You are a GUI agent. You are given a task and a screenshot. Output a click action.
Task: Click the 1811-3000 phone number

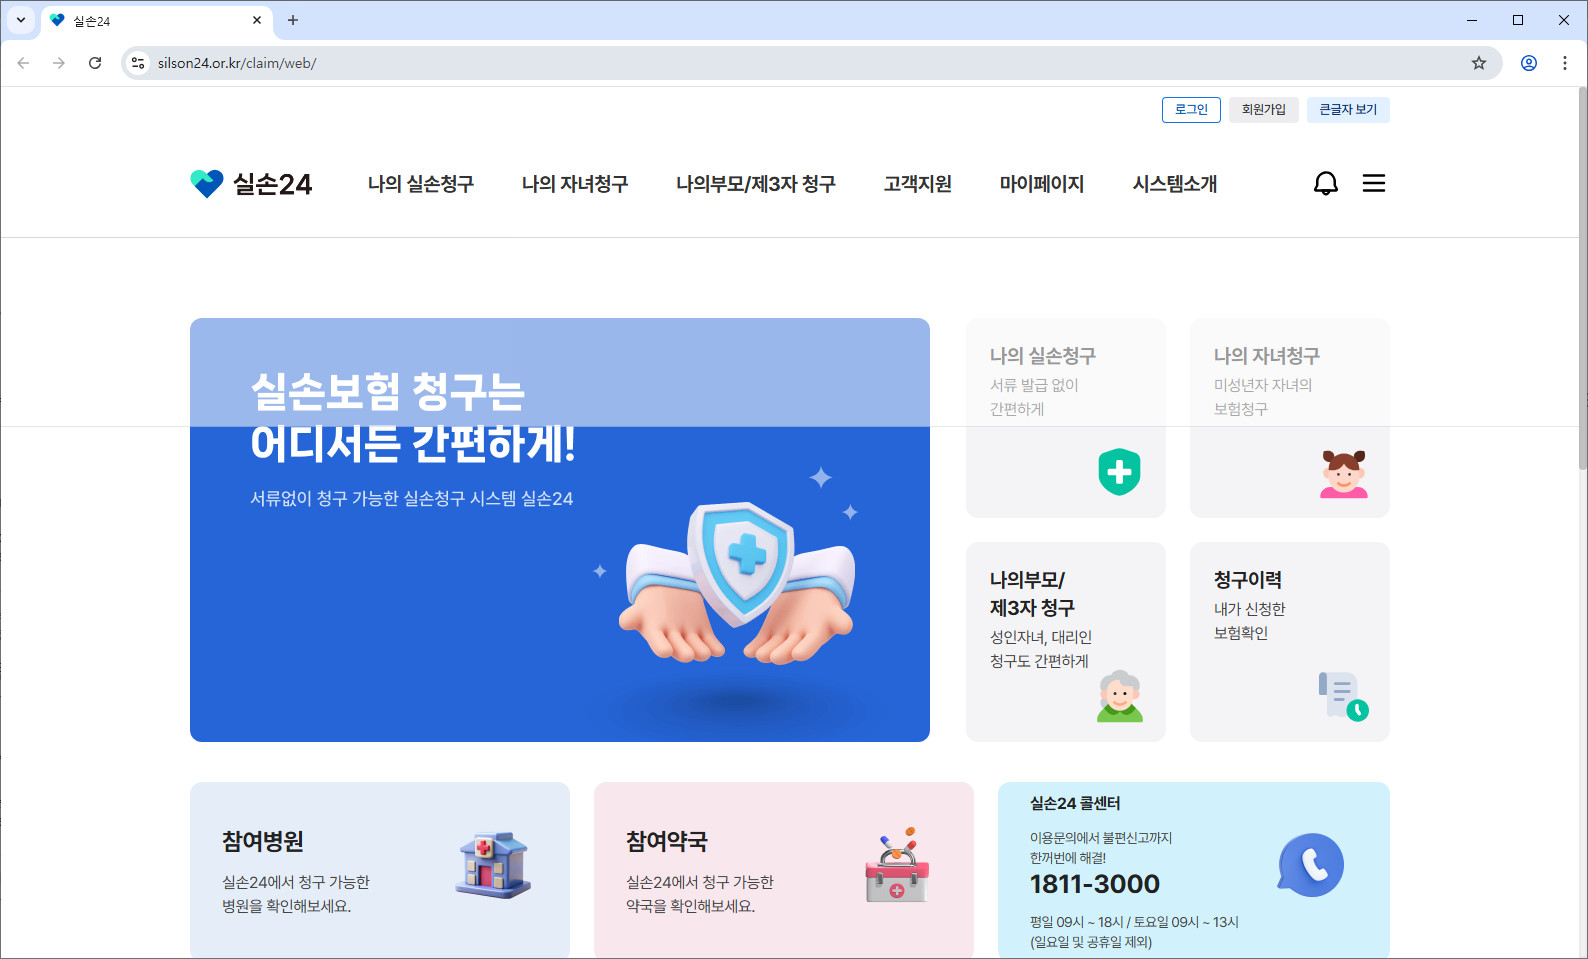coord(1095,884)
